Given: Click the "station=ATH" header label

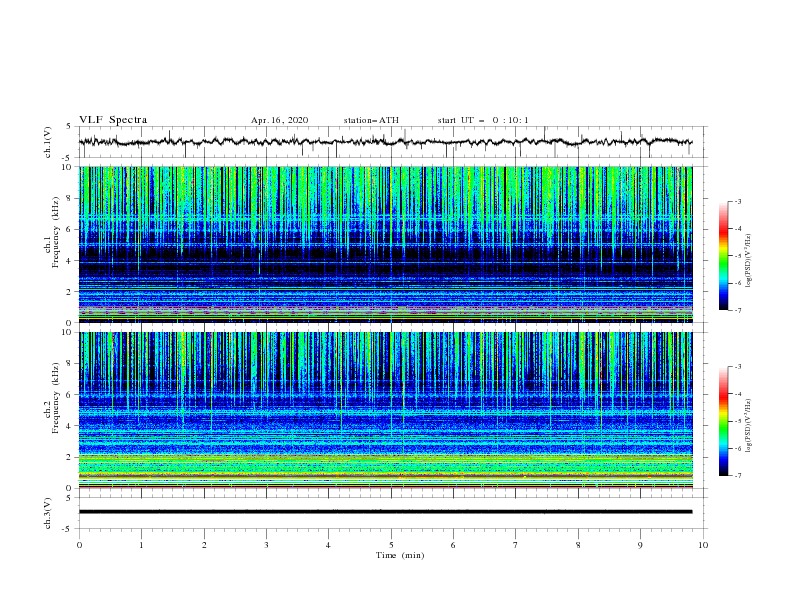Looking at the screenshot, I should [371, 120].
